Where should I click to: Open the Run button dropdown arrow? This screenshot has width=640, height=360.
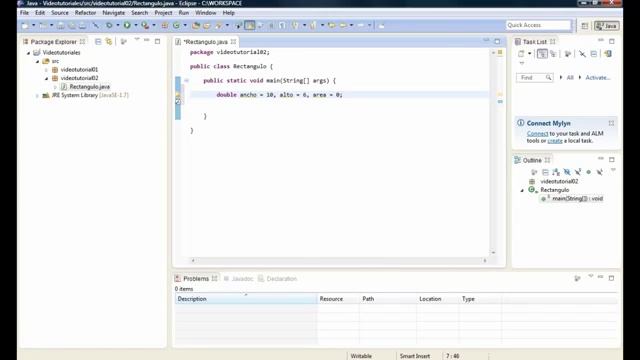(136, 25)
